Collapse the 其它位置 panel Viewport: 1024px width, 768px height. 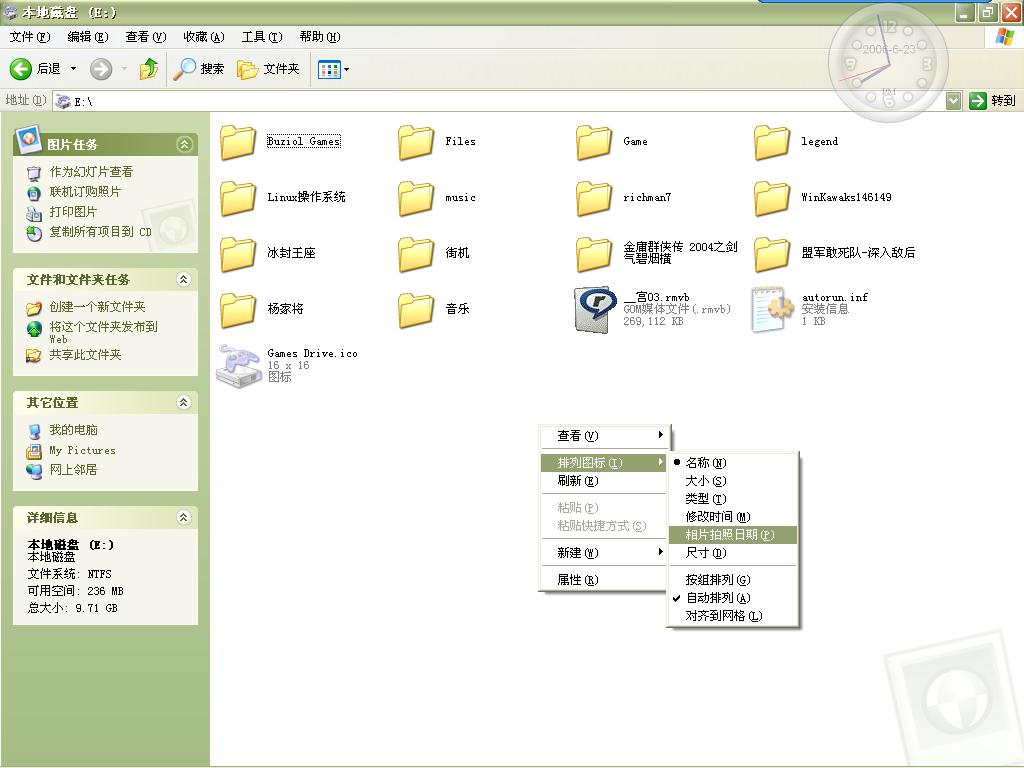click(184, 402)
